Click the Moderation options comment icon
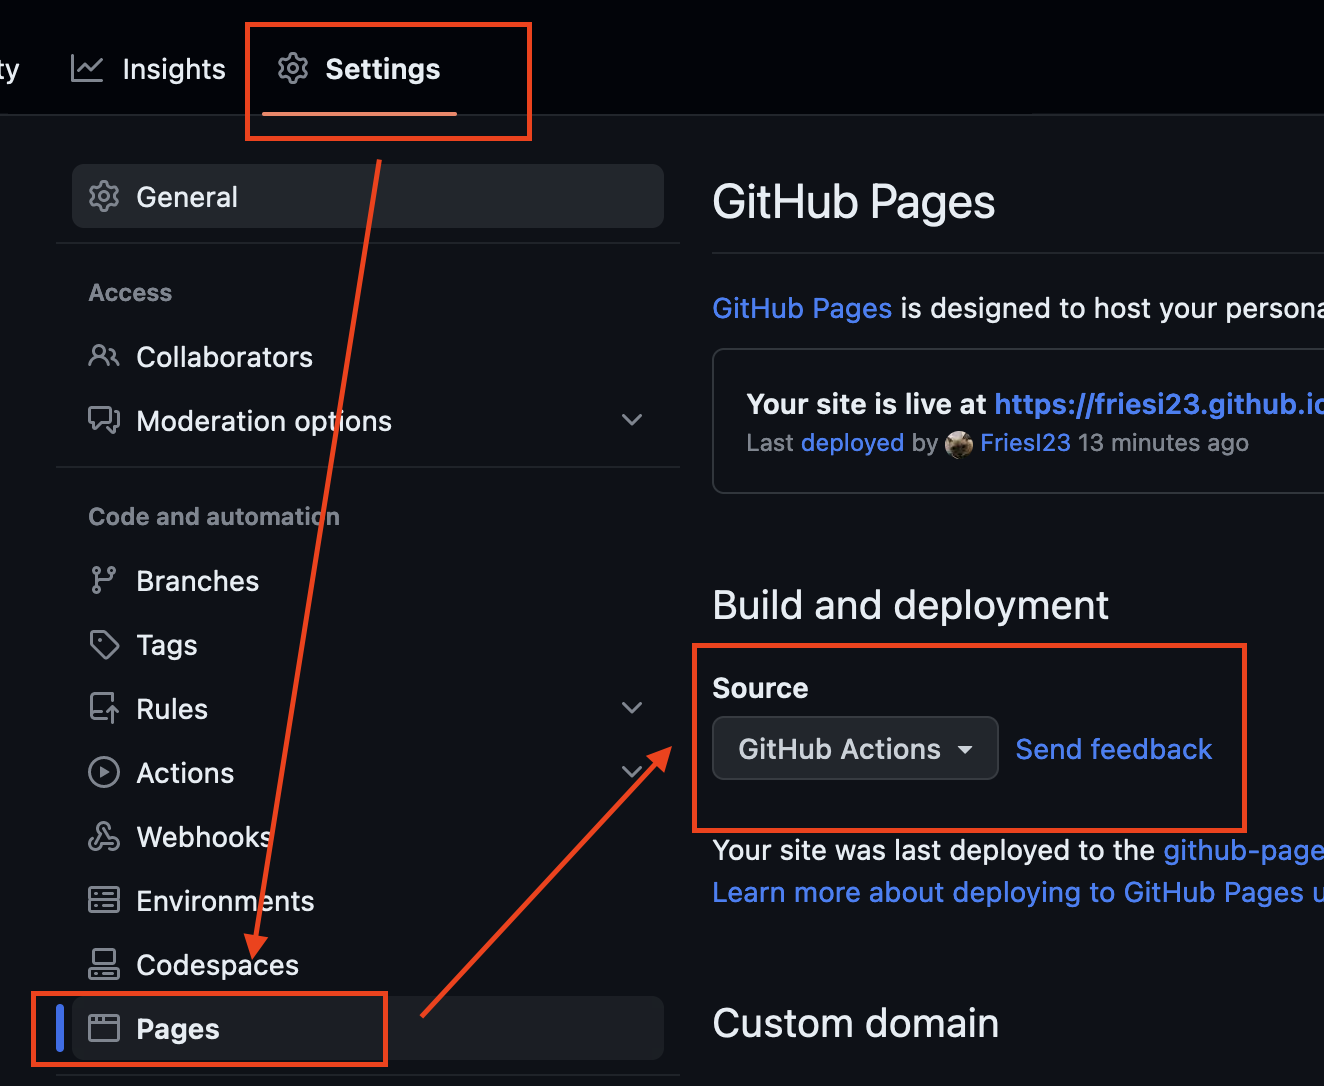 104,420
